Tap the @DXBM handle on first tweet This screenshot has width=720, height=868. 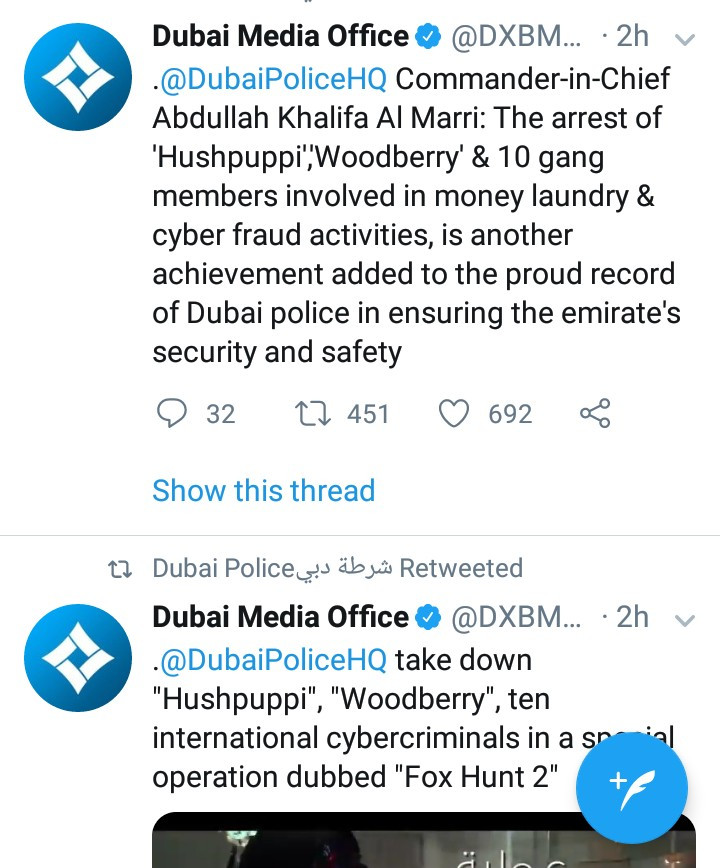[x=516, y=37]
